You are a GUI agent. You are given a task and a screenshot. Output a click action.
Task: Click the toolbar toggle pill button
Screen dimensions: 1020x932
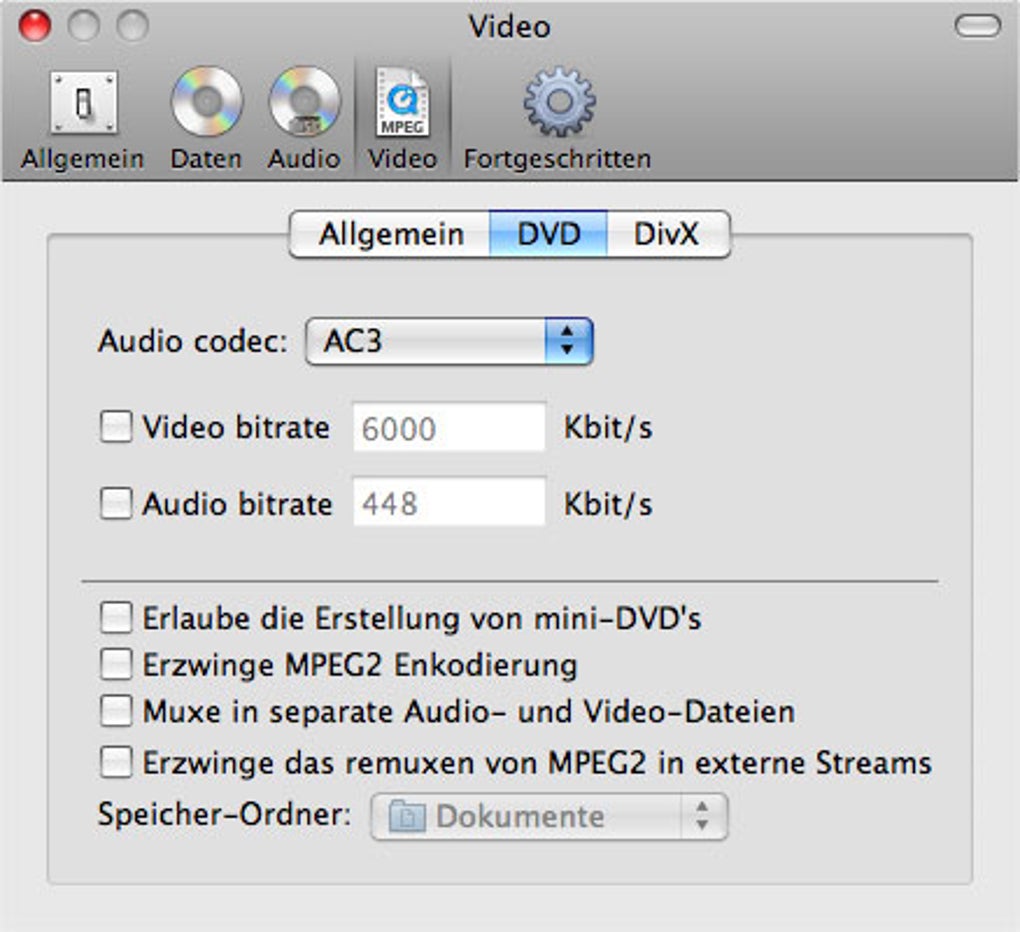click(x=977, y=27)
